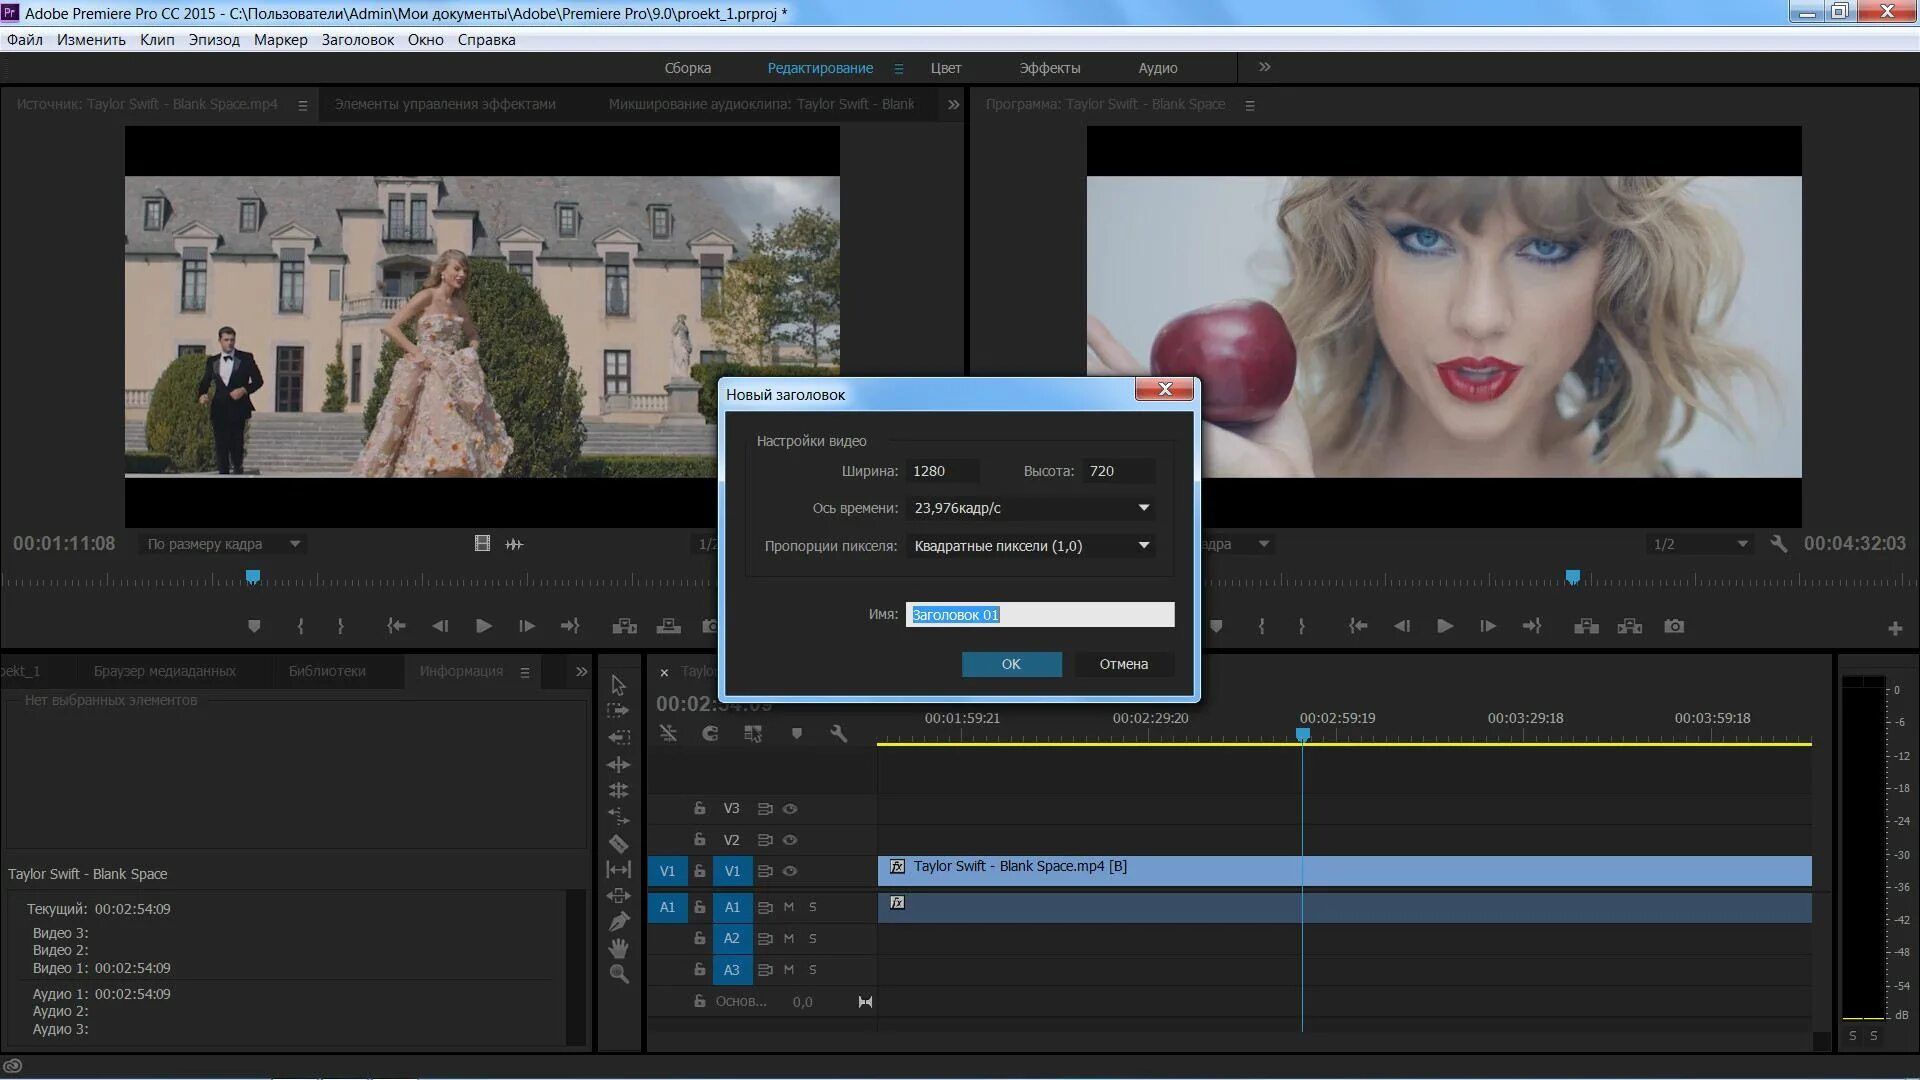Screen dimensions: 1920x1080
Task: Close the Новый заголовок dialog
Action: coord(1164,389)
